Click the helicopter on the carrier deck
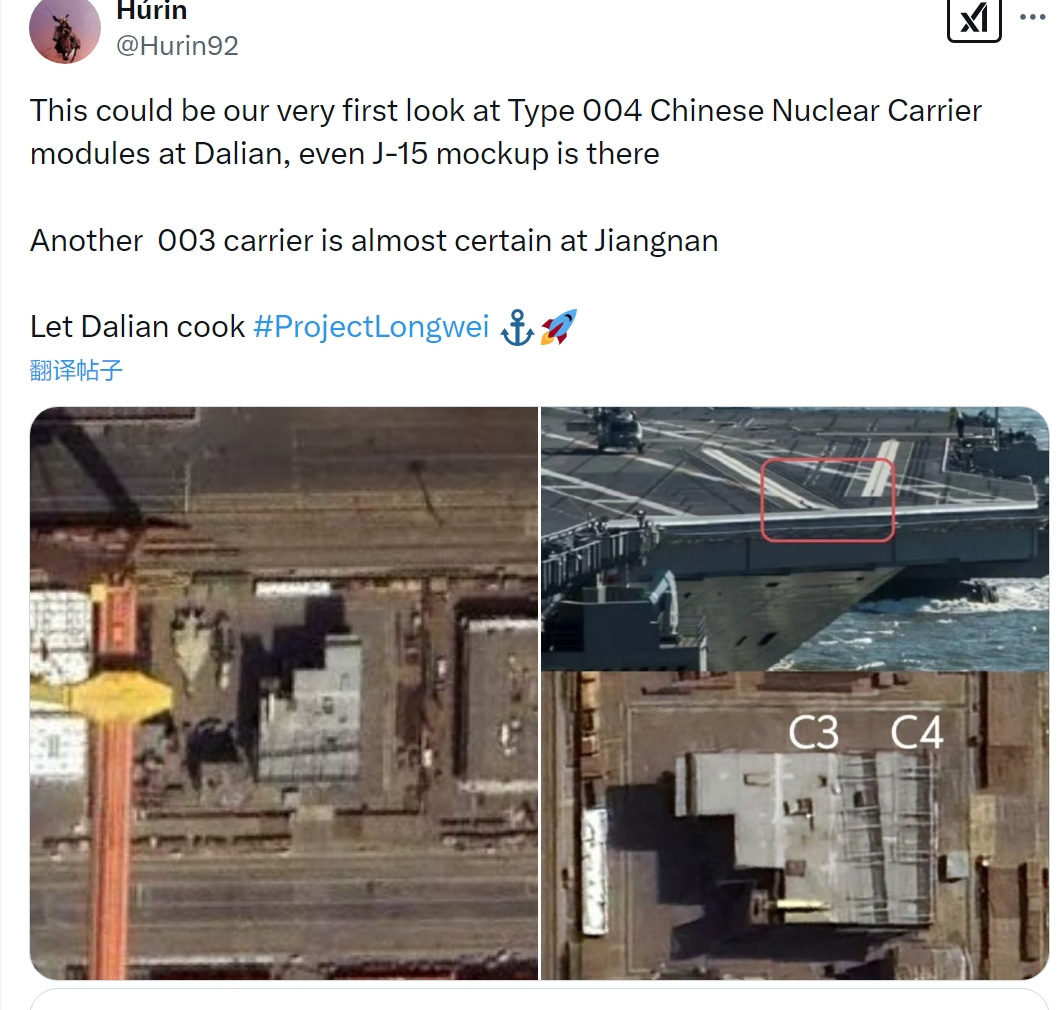The height and width of the screenshot is (1010, 1063). coord(615,431)
